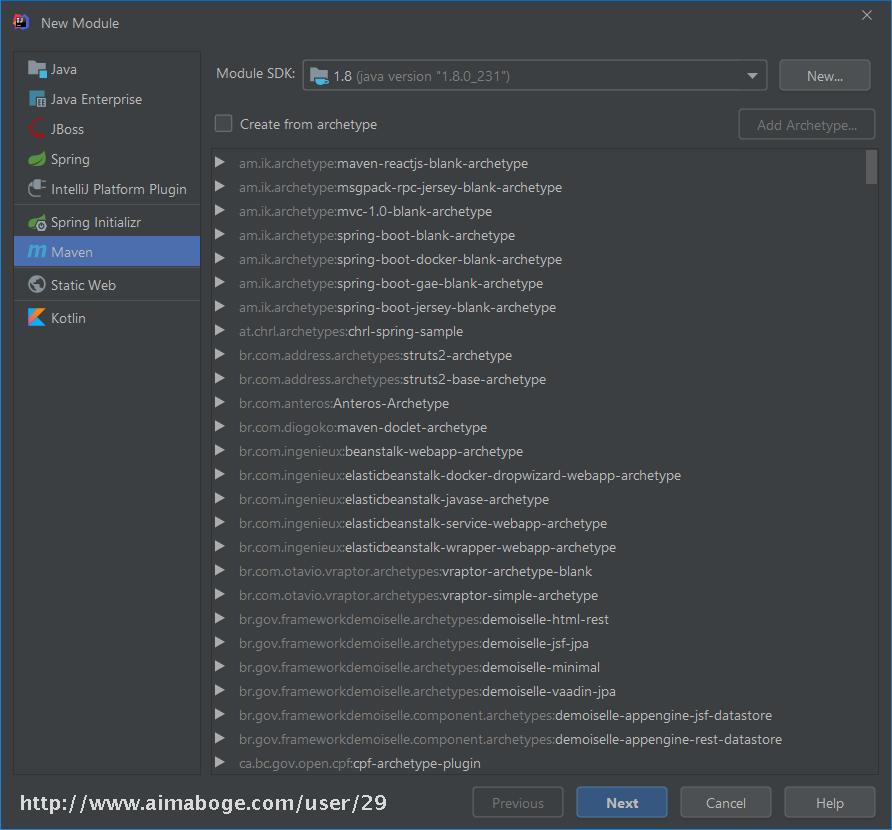Select Java Enterprise module type label
Screen dimensions: 892x830
point(96,100)
